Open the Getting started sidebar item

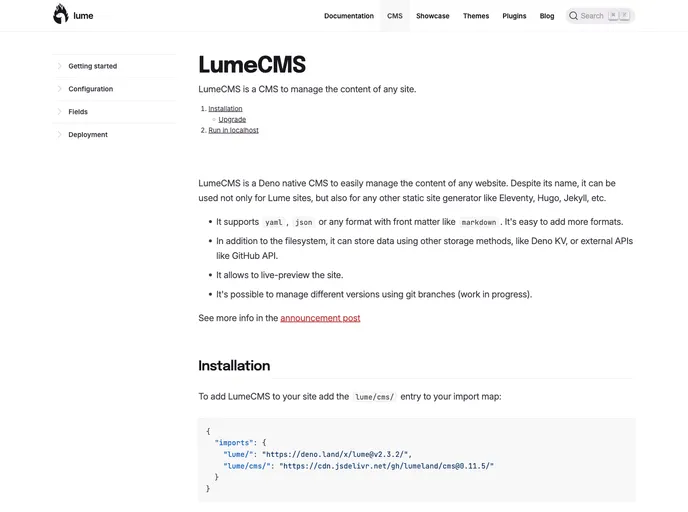coord(93,66)
